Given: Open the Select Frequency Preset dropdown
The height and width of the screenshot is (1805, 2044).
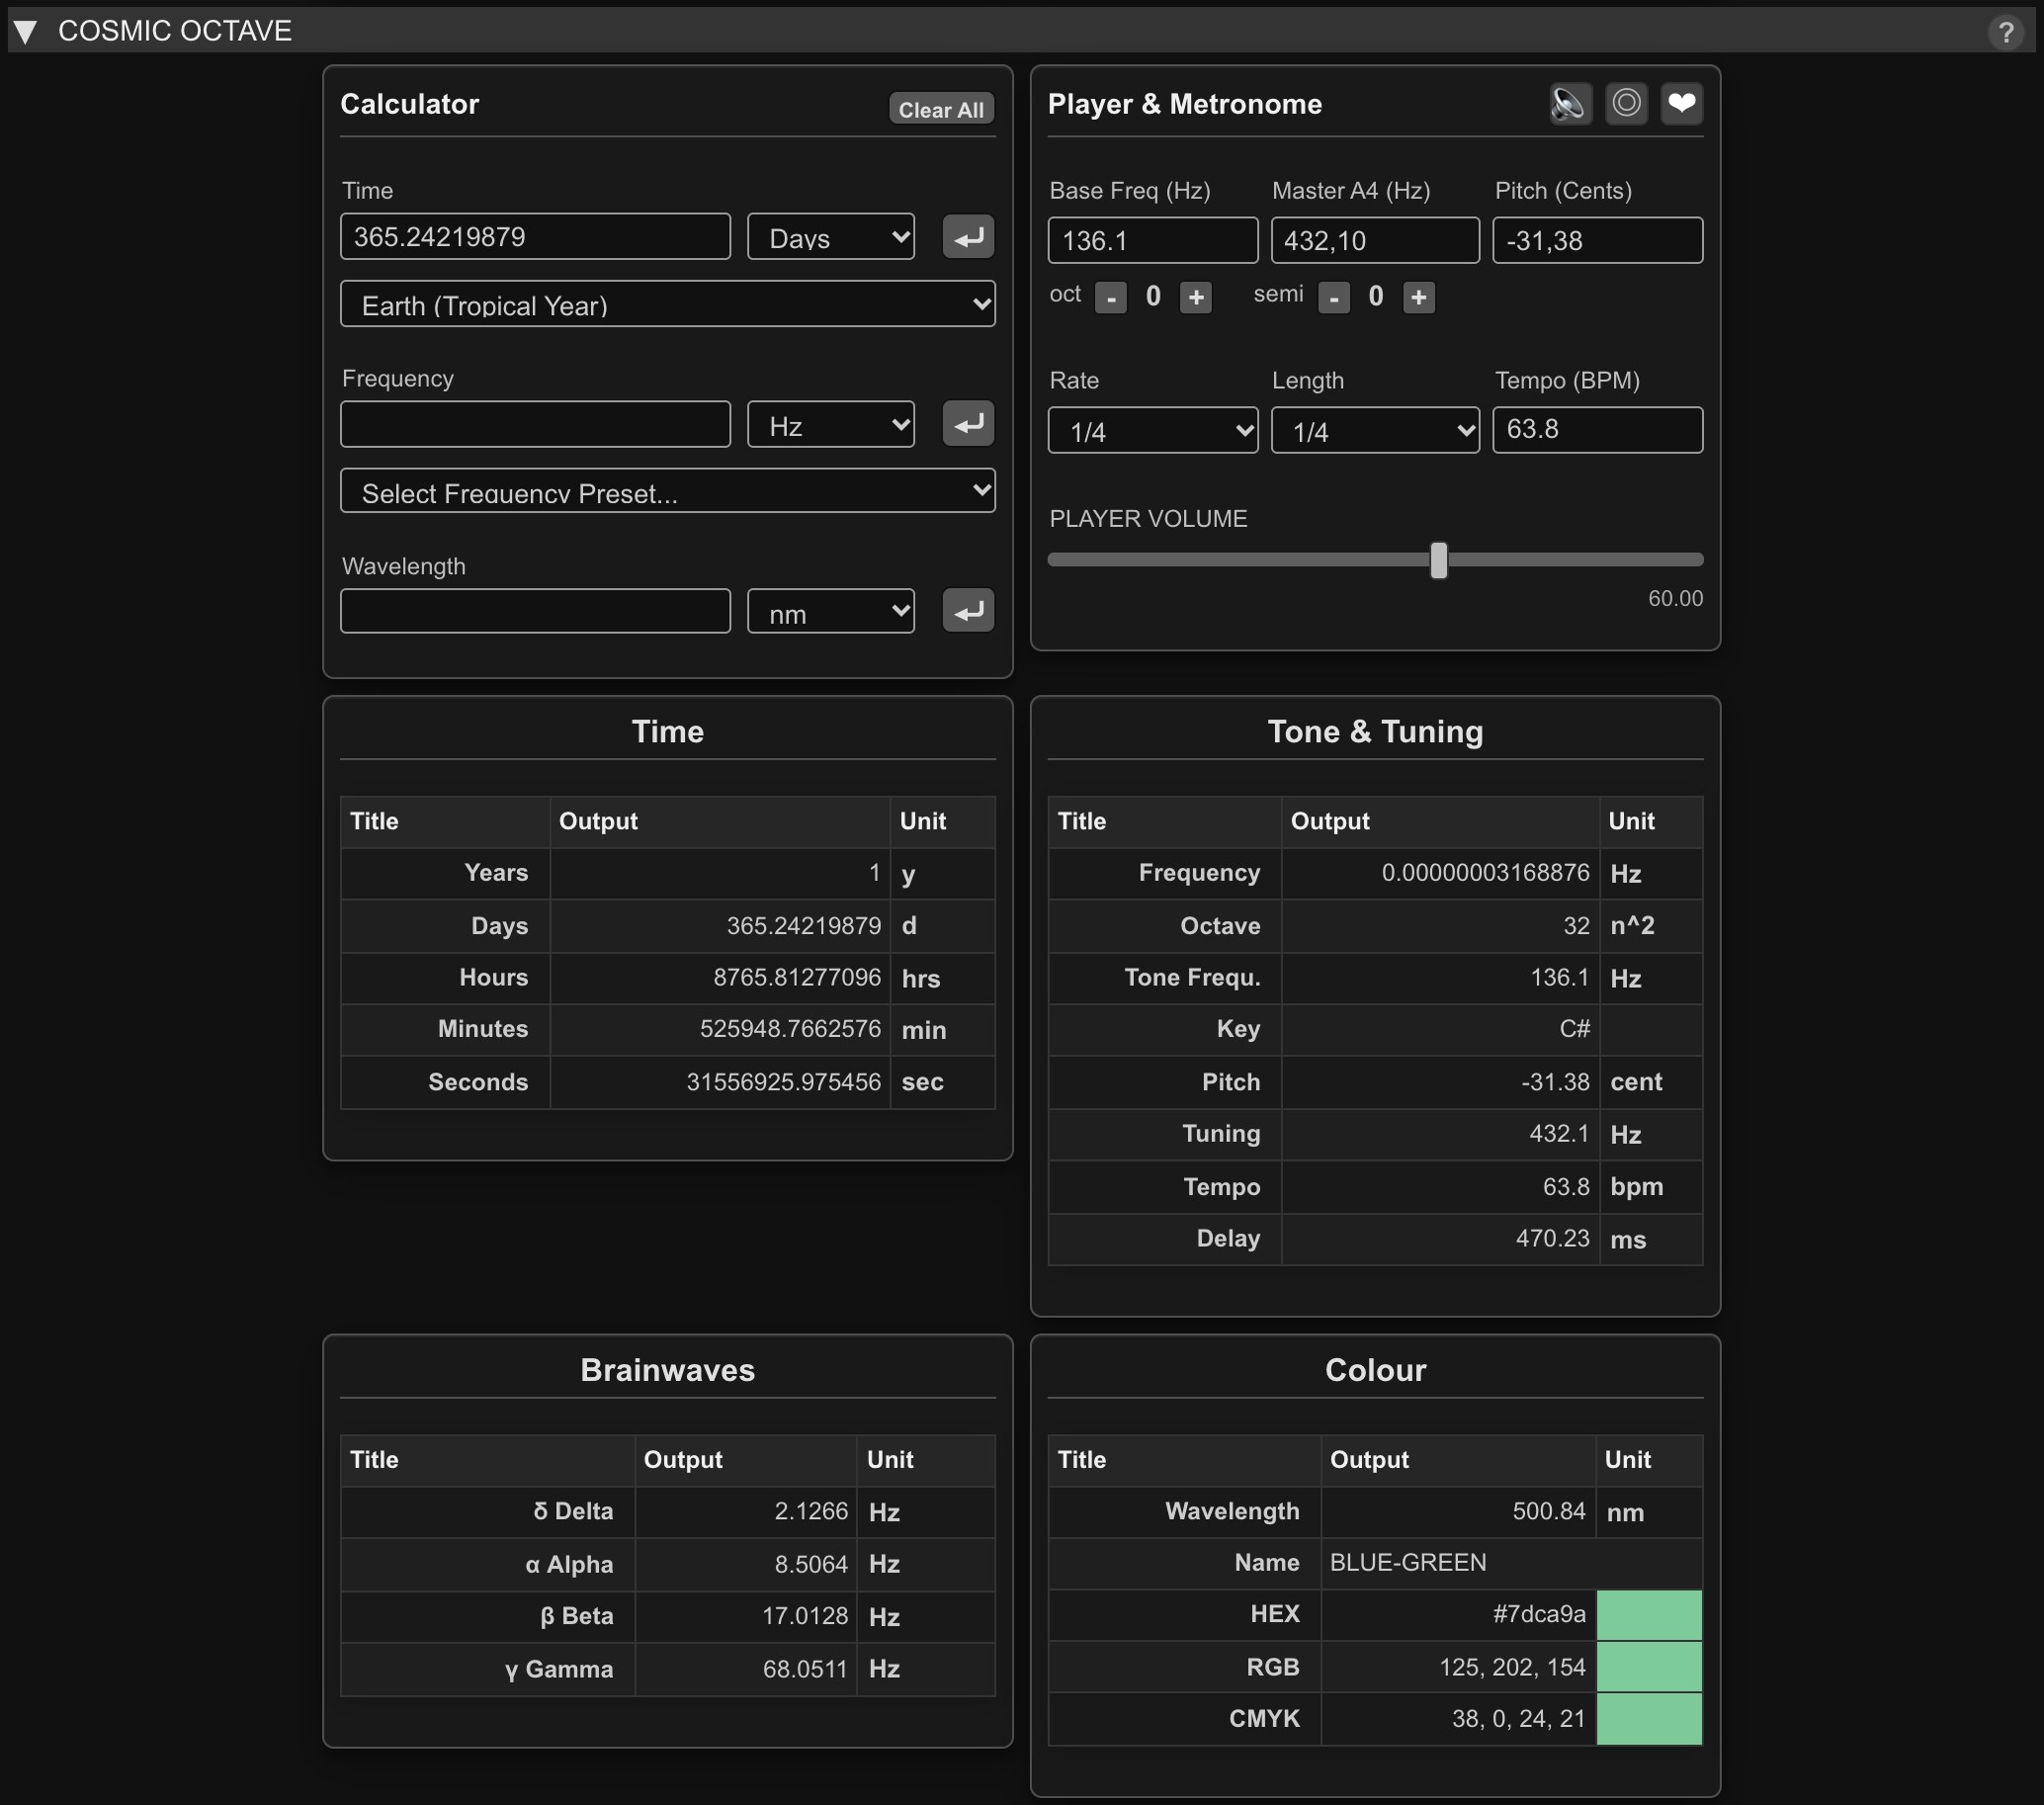Looking at the screenshot, I should pyautogui.click(x=668, y=491).
